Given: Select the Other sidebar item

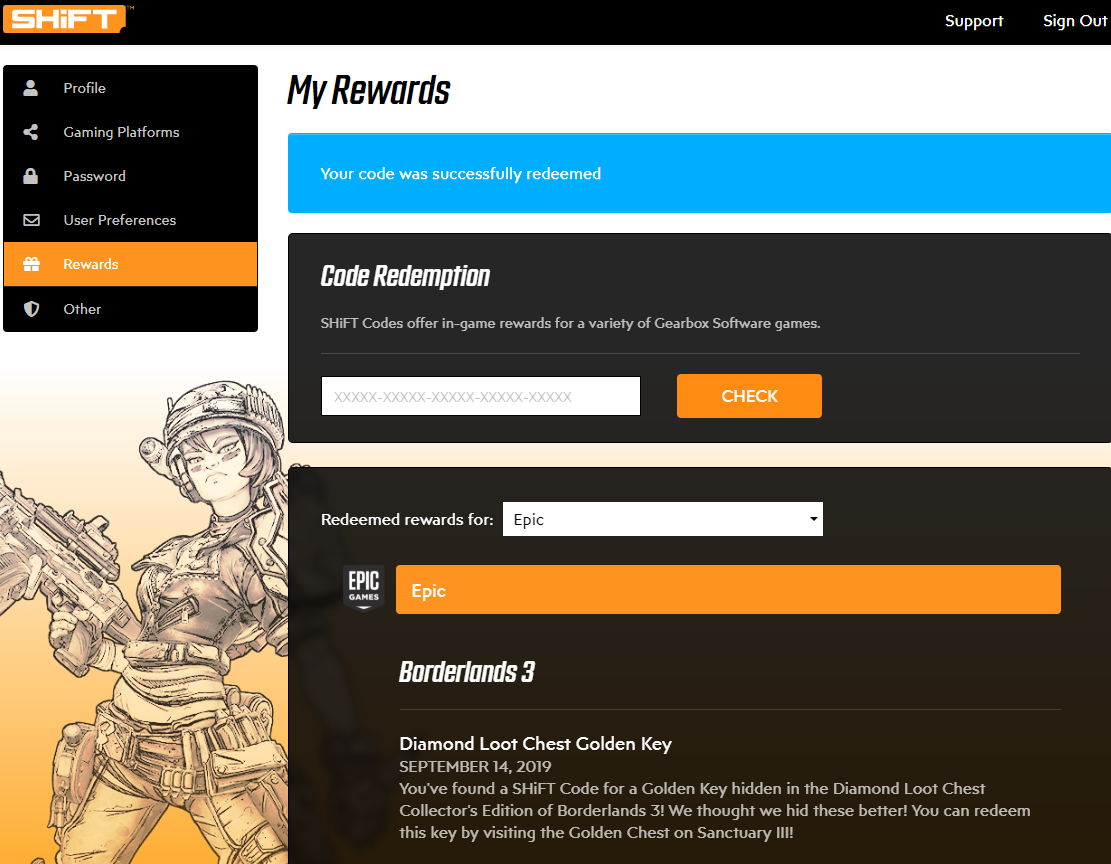Looking at the screenshot, I should click(82, 309).
